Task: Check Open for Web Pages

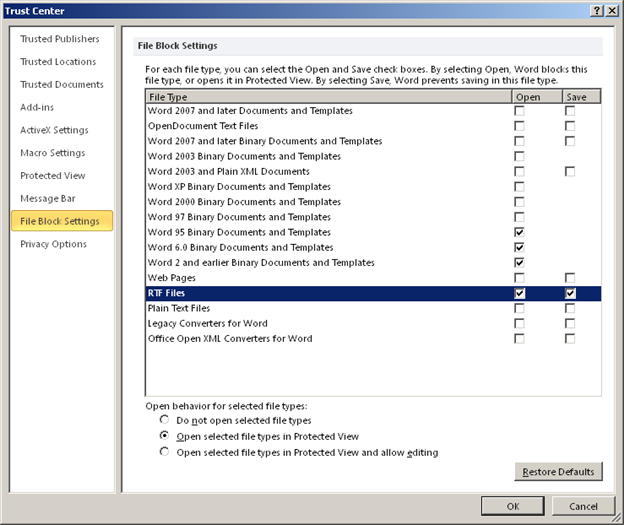Action: tap(519, 278)
